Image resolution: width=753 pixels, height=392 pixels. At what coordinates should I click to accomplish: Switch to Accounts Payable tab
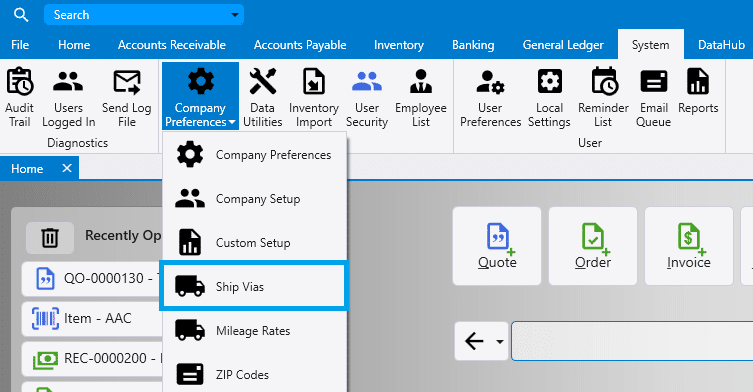click(300, 45)
